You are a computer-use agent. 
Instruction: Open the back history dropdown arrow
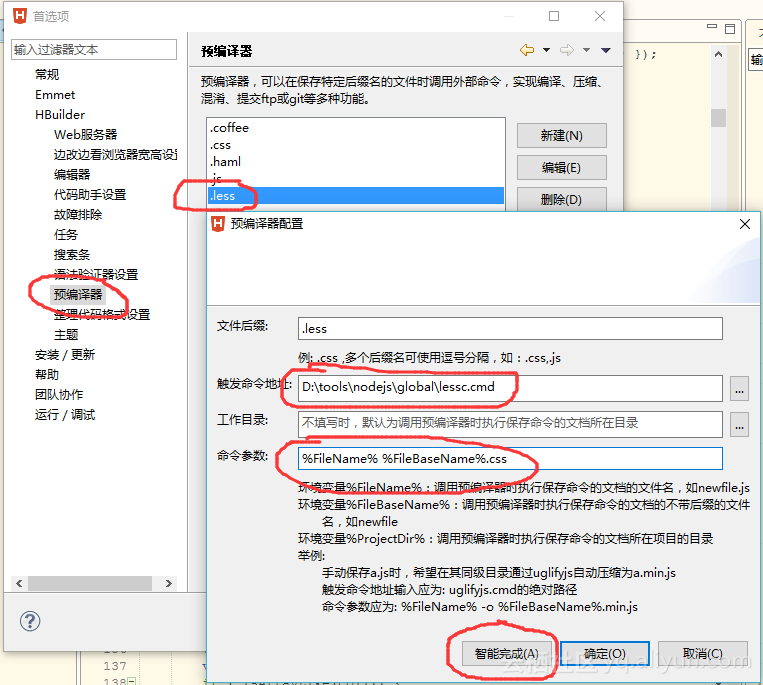point(546,50)
